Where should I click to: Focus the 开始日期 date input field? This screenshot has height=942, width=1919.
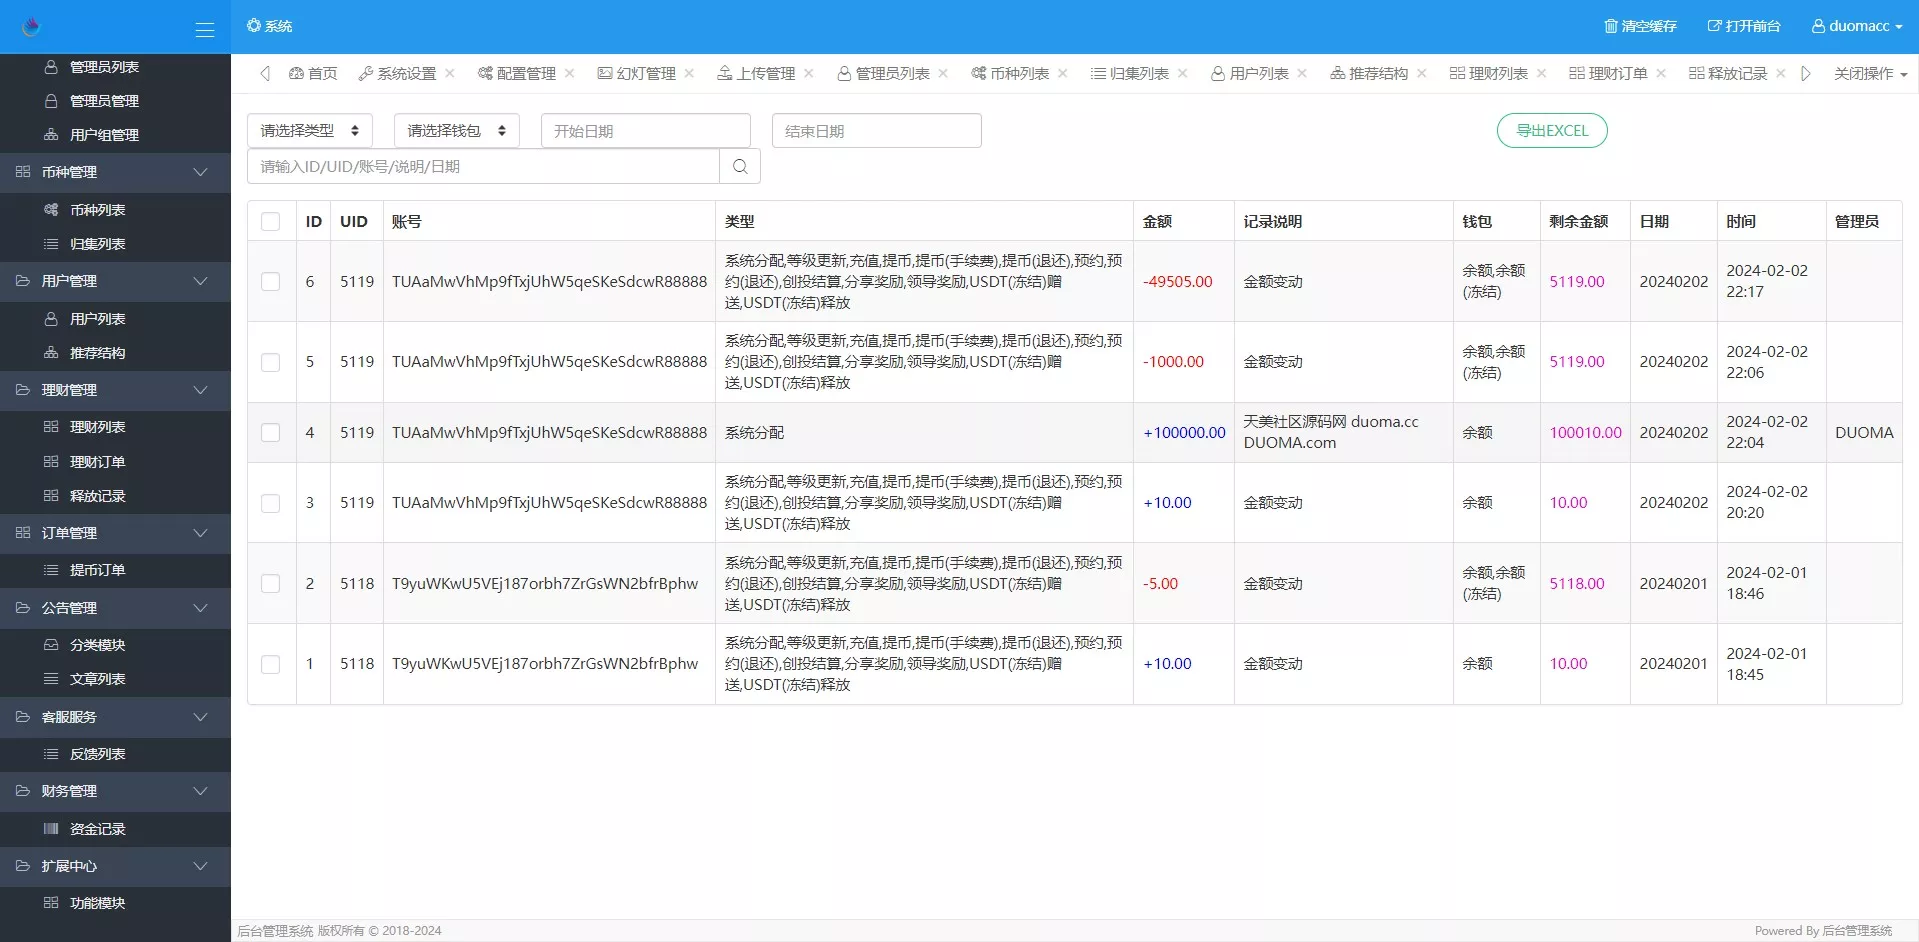click(x=645, y=131)
